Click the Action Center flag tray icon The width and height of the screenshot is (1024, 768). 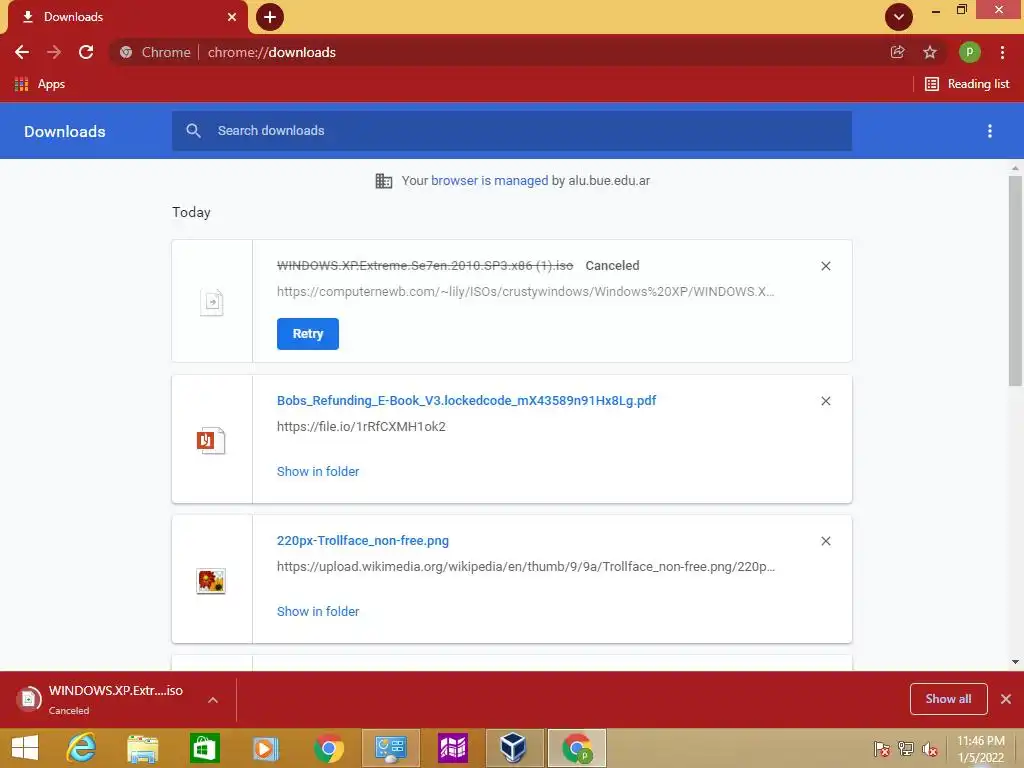click(882, 749)
